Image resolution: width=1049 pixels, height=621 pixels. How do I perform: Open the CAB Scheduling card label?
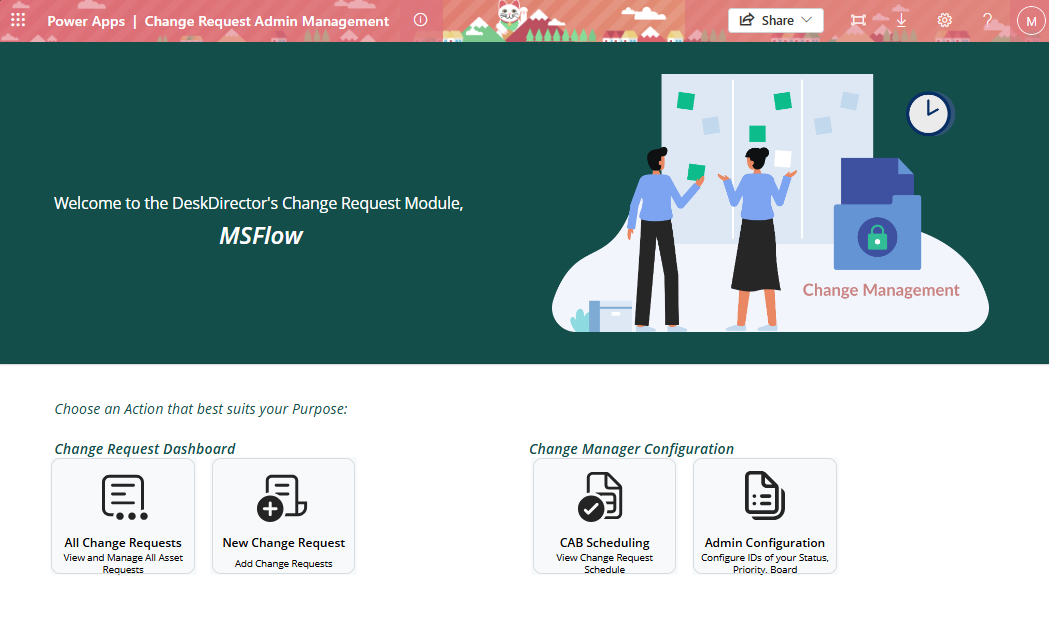[605, 543]
